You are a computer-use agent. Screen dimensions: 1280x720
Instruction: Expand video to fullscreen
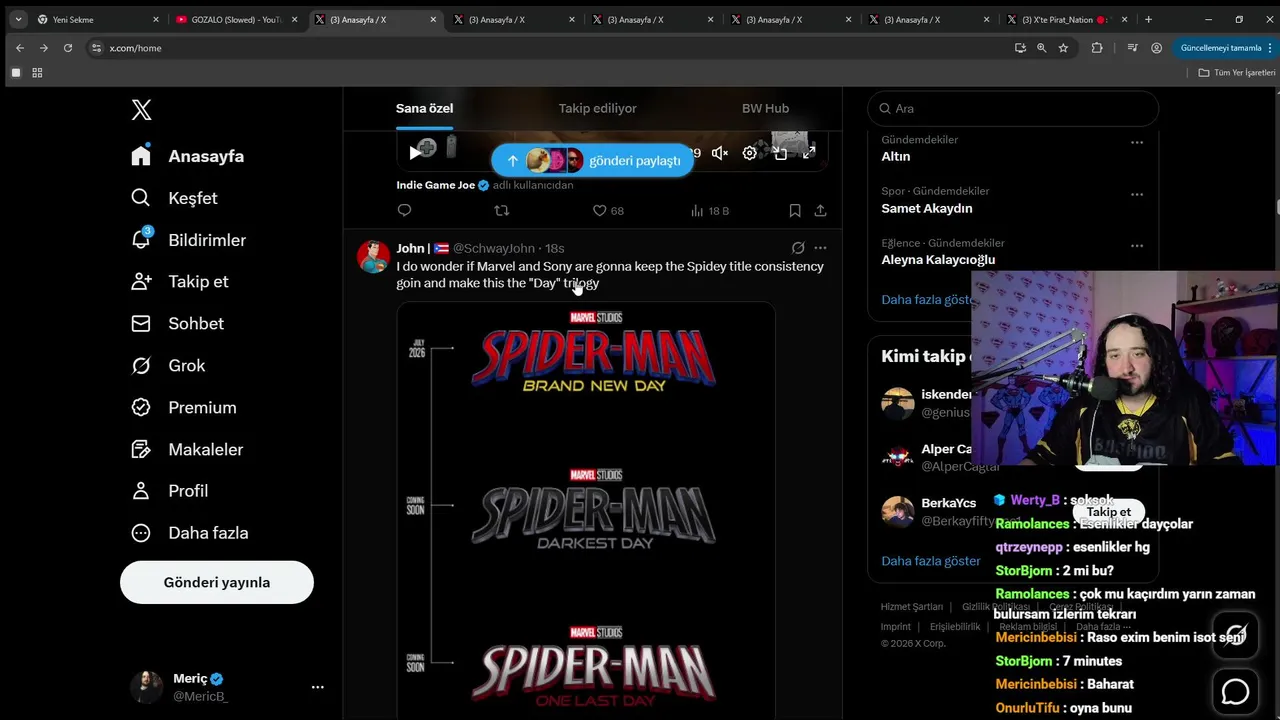[809, 153]
